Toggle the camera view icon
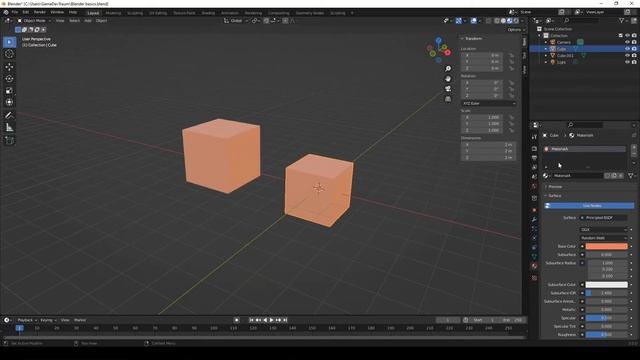The image size is (640, 360). click(x=448, y=89)
